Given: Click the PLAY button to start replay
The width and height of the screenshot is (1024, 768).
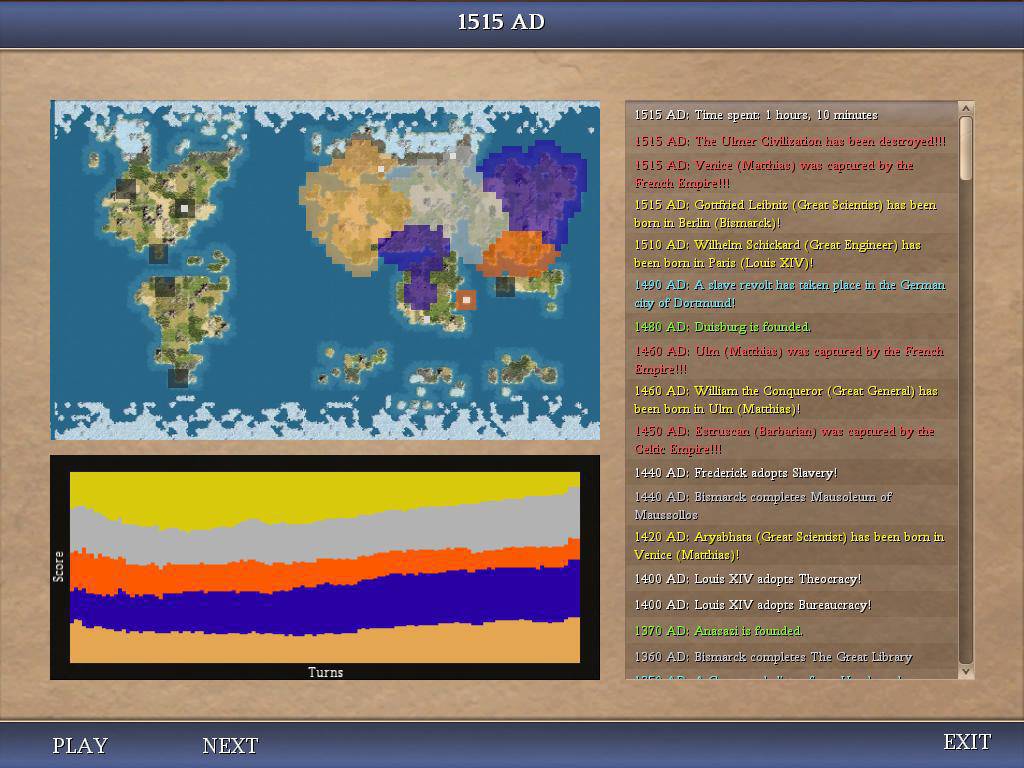Looking at the screenshot, I should (80, 745).
